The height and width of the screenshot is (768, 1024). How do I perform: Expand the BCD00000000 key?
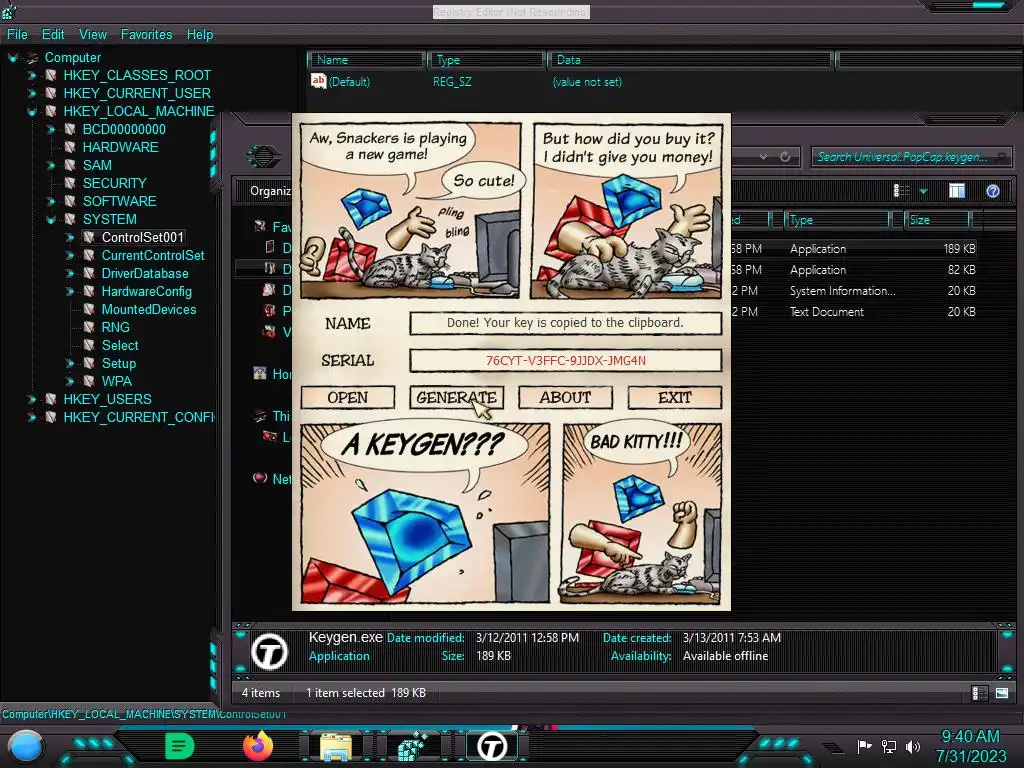pos(50,129)
